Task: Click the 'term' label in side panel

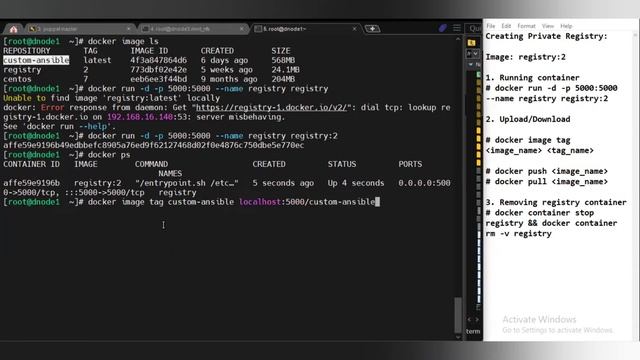Action: point(473,331)
